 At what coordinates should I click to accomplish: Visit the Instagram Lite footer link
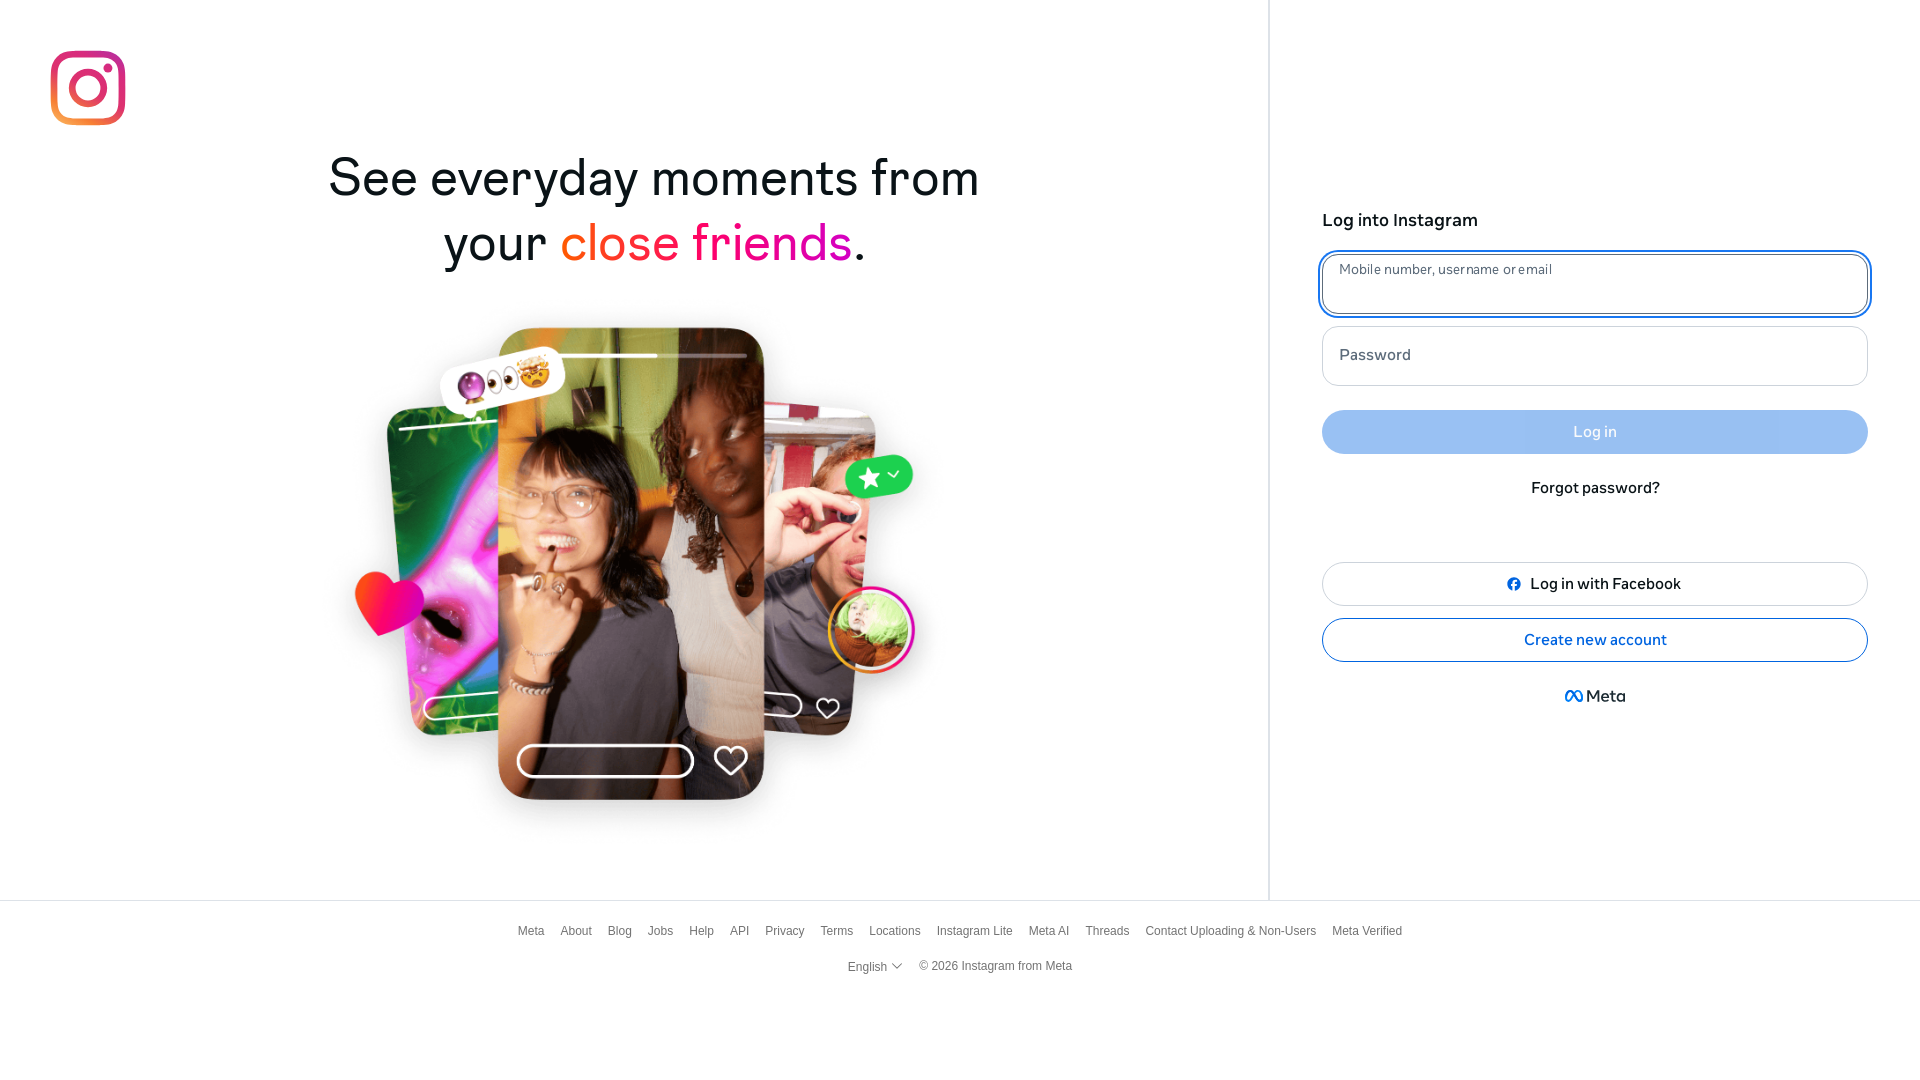point(975,931)
